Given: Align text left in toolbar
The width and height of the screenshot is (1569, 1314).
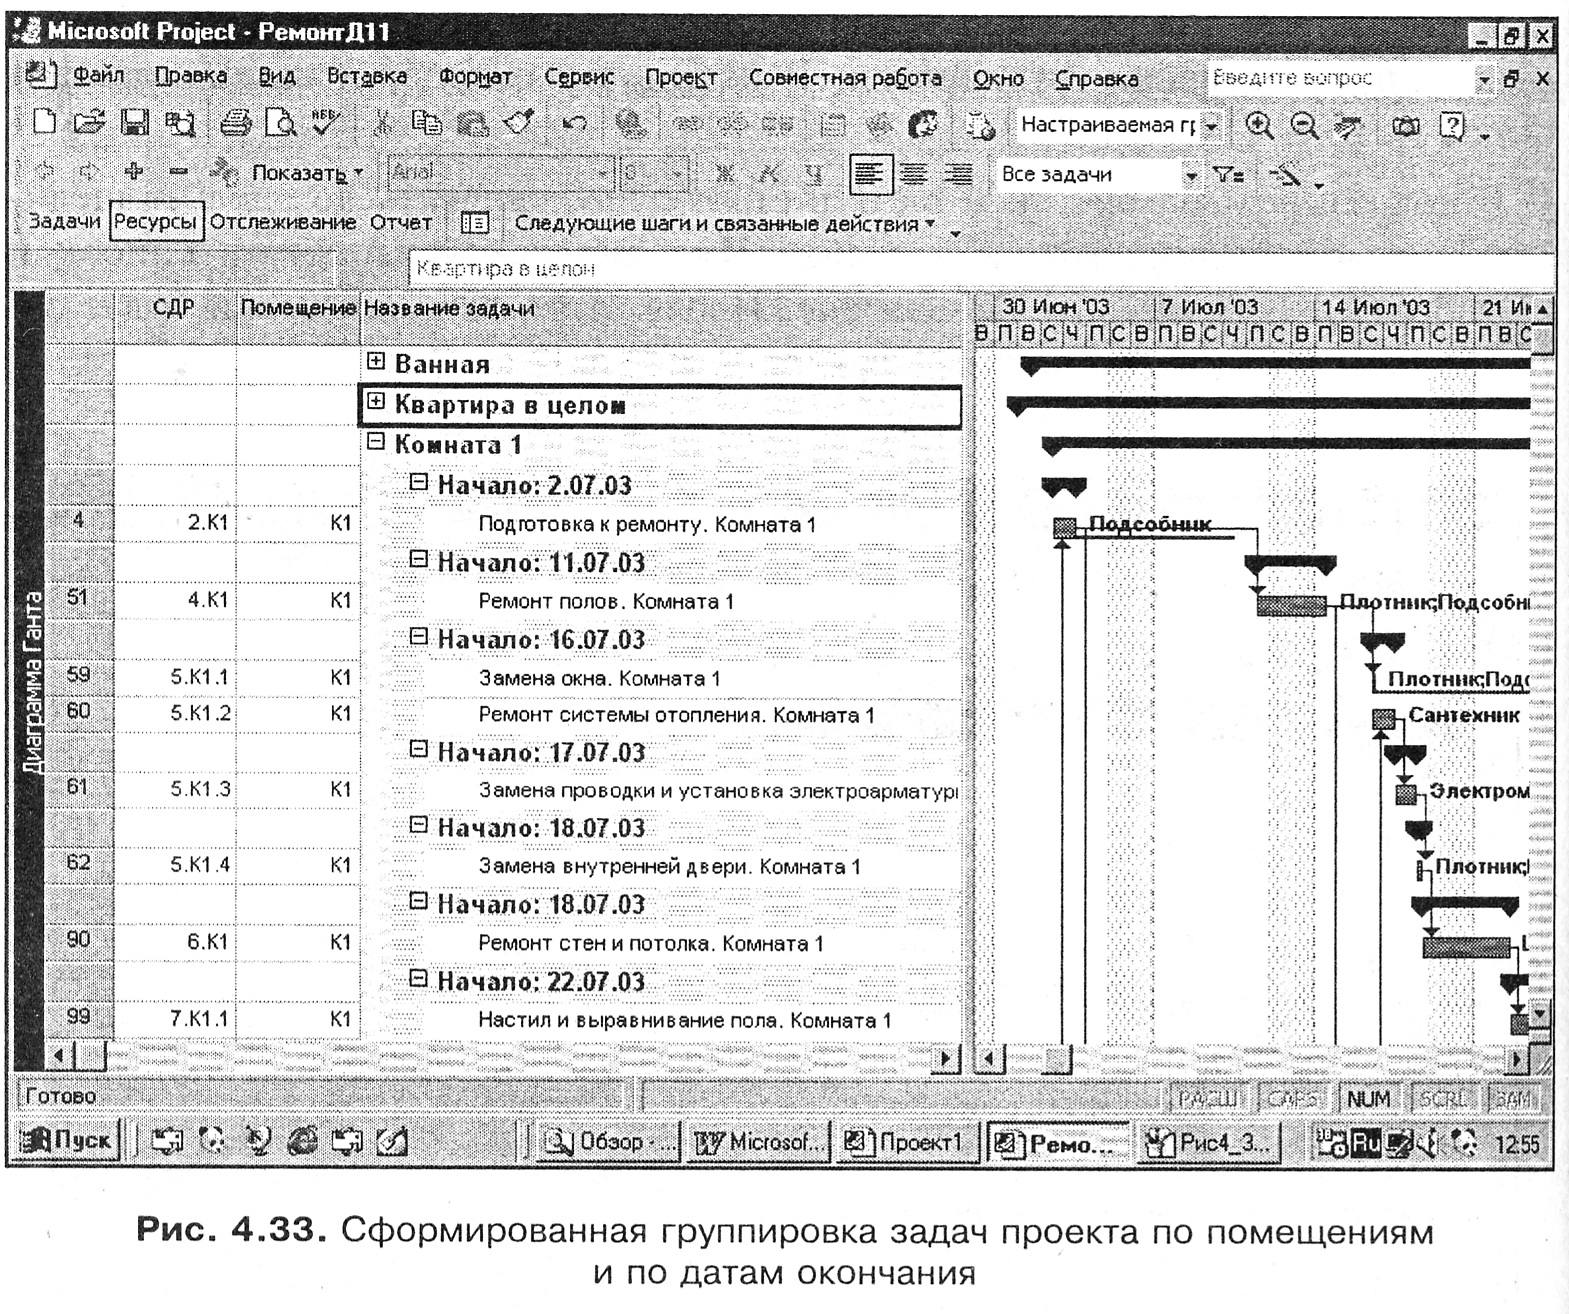Looking at the screenshot, I should click(x=870, y=174).
